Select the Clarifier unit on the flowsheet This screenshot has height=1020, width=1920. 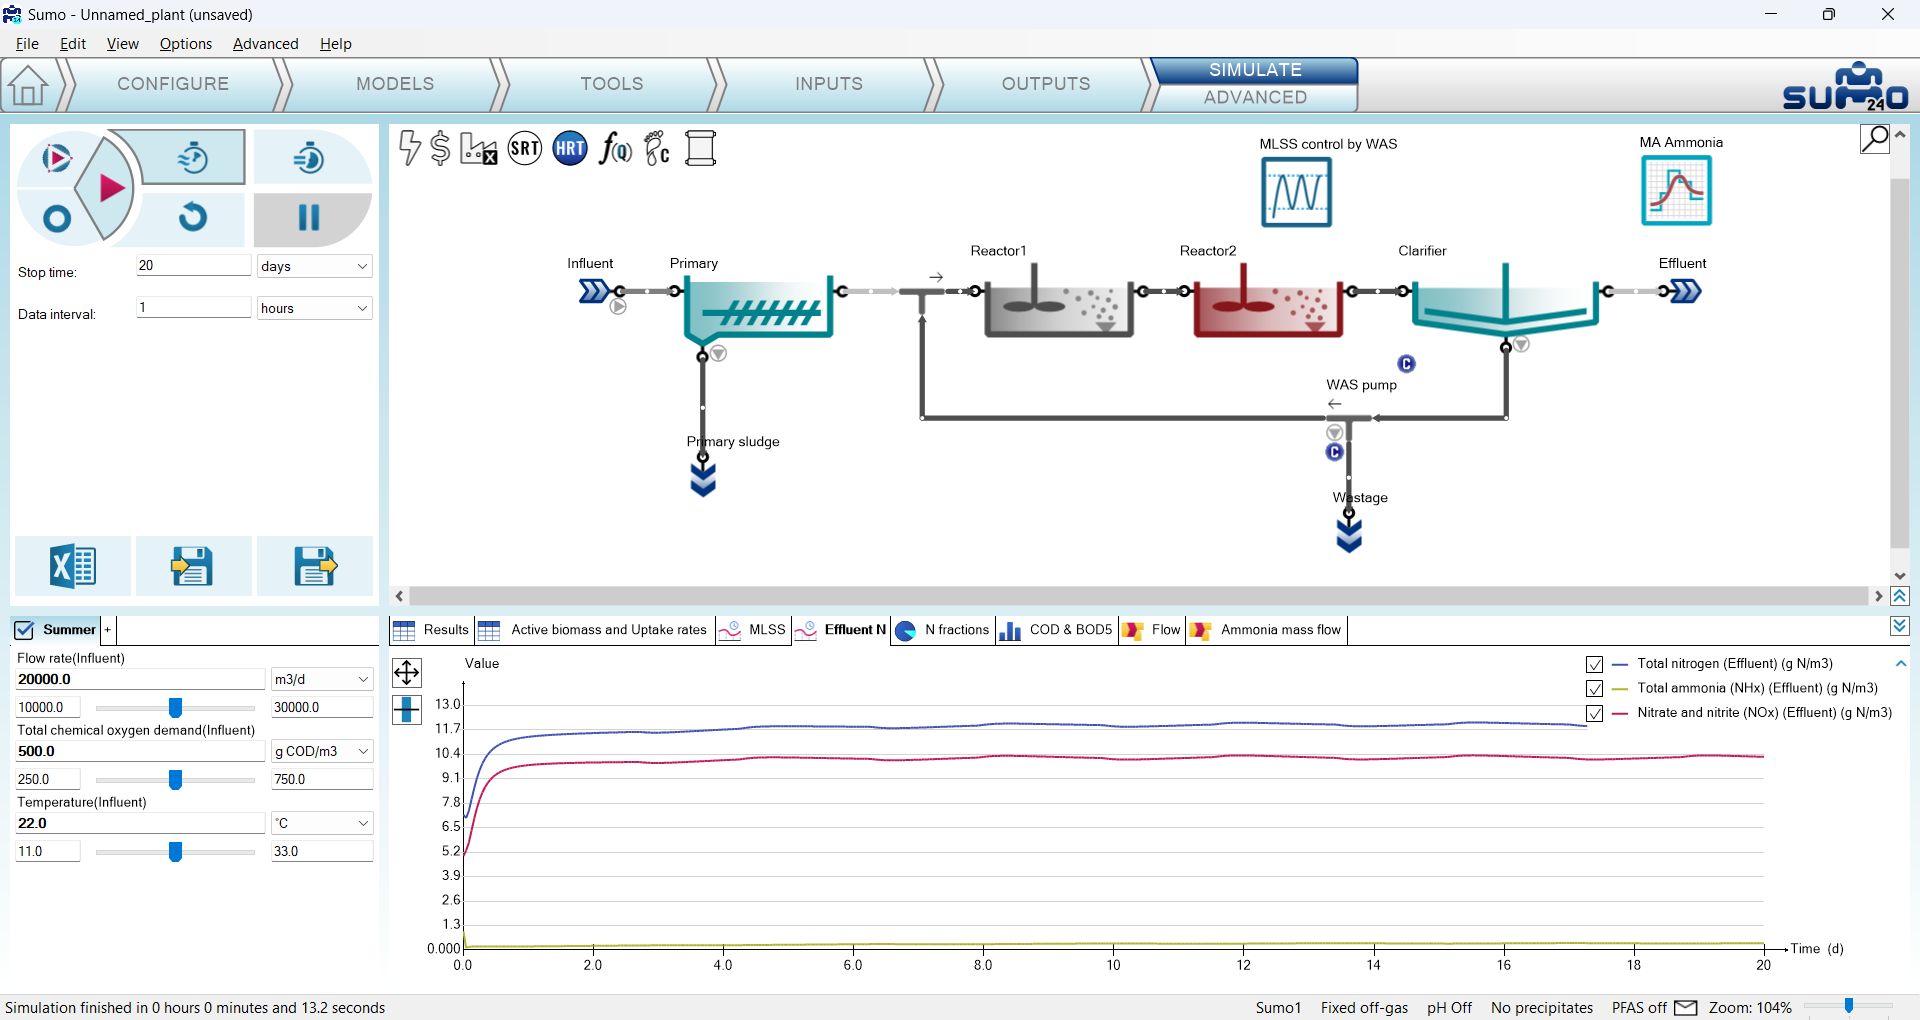coord(1505,298)
